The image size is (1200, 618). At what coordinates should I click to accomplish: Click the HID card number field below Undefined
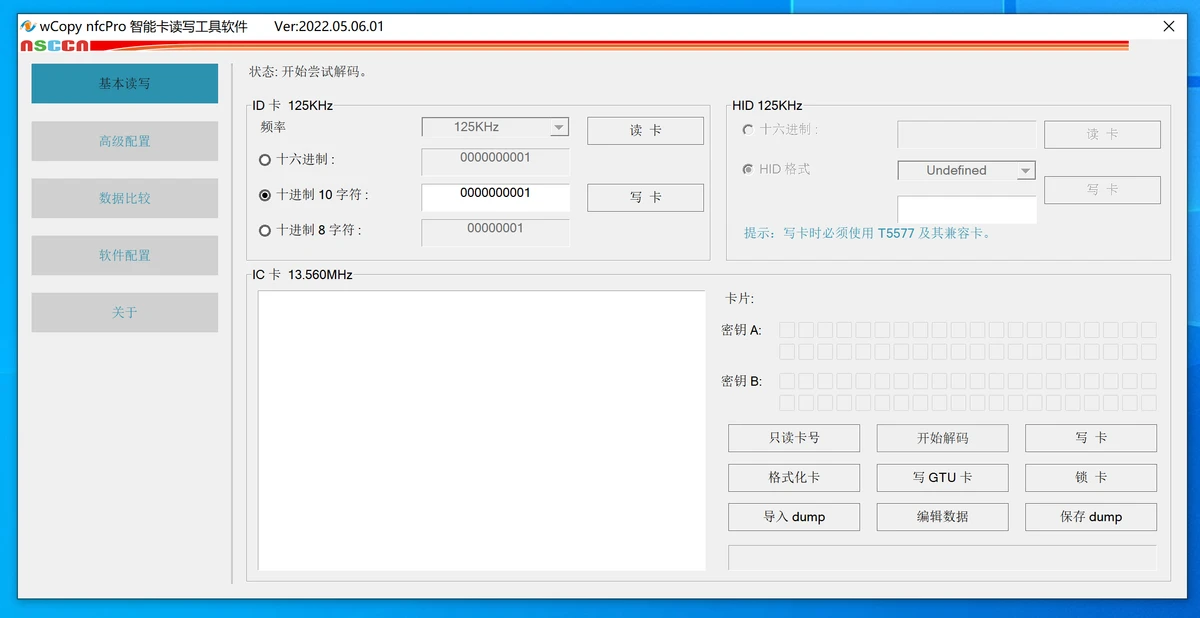(967, 210)
